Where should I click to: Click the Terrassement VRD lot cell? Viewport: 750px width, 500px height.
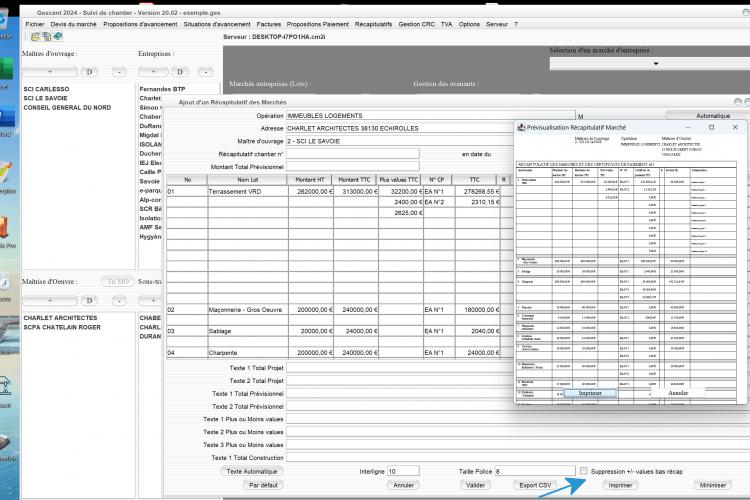[248, 191]
